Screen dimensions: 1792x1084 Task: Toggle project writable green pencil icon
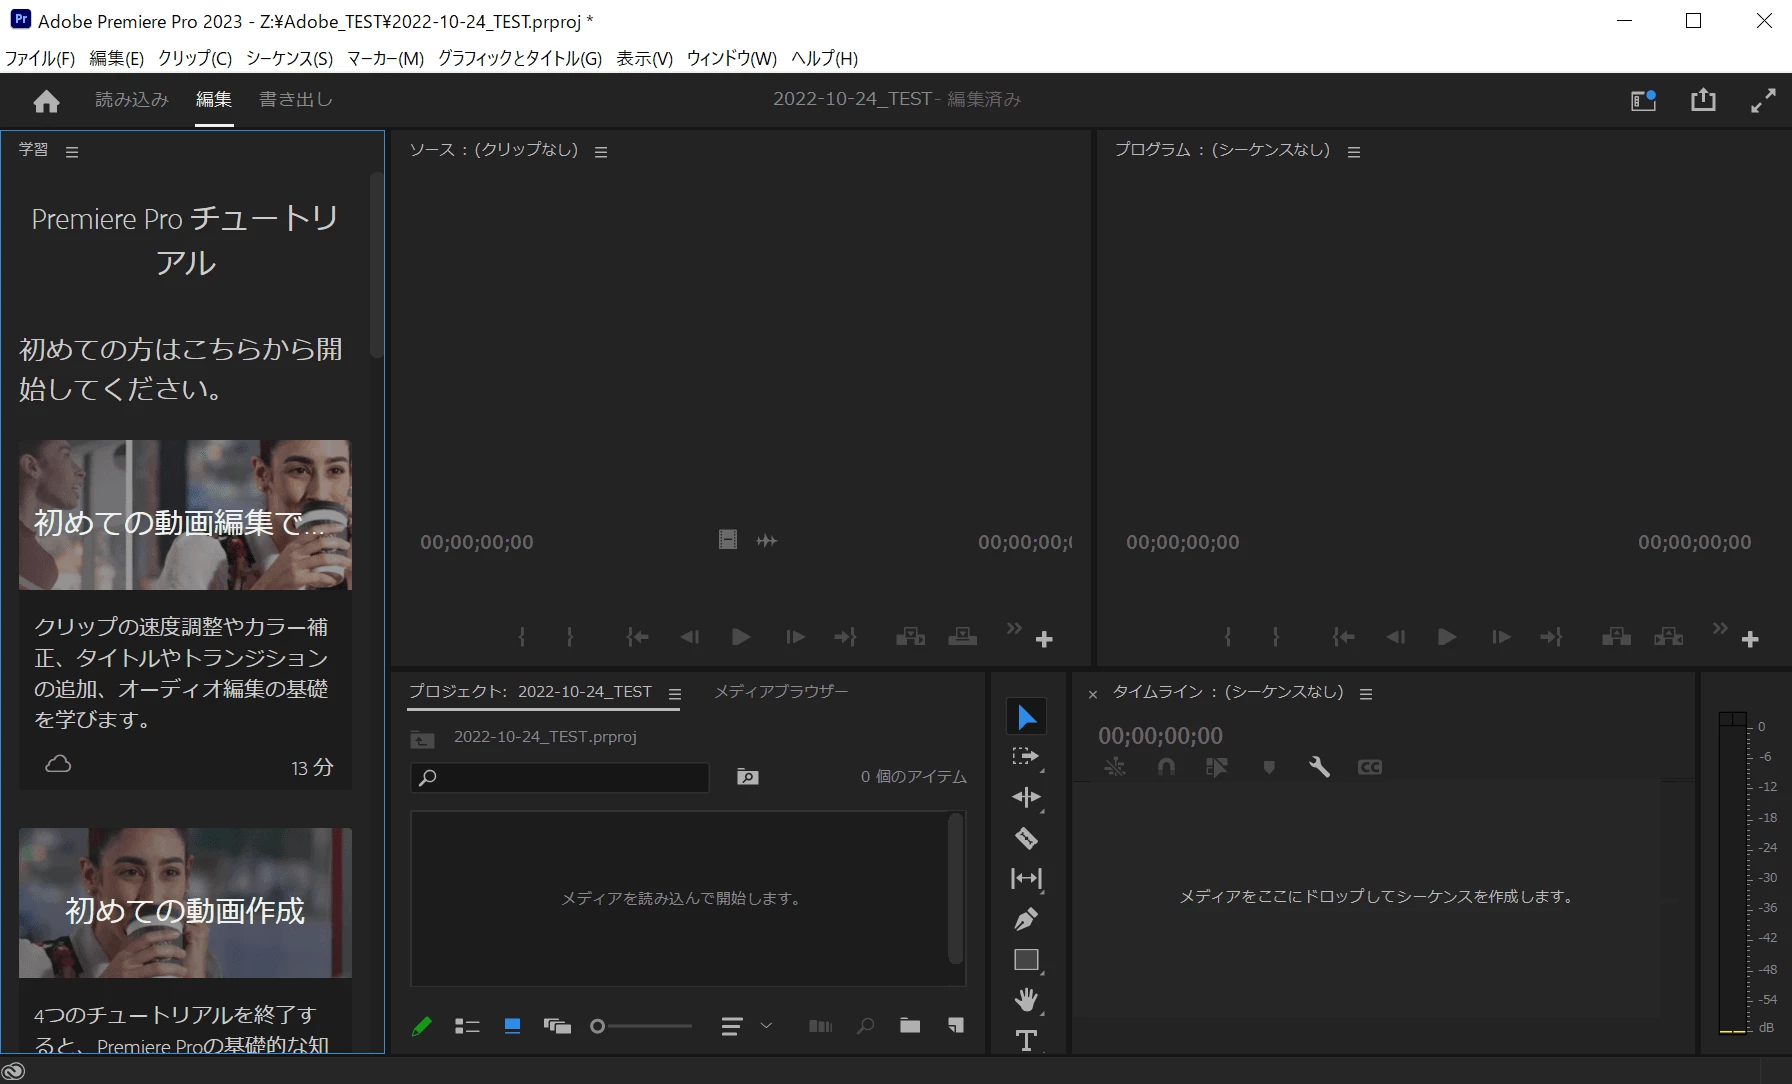click(x=422, y=1026)
